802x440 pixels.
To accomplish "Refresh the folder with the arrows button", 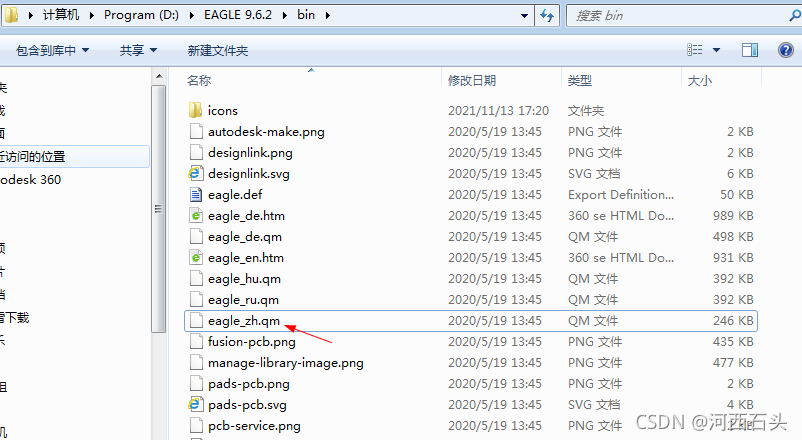I will (x=547, y=15).
